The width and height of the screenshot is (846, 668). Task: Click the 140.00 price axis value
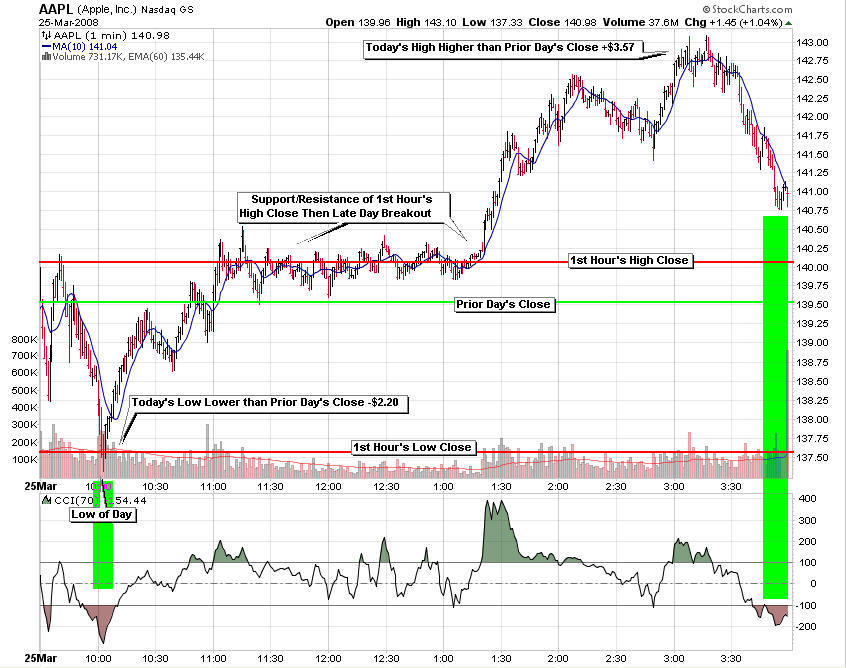coord(813,268)
